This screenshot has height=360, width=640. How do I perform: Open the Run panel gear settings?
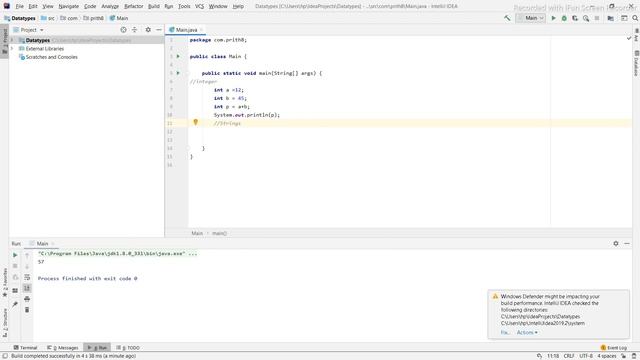(616, 243)
